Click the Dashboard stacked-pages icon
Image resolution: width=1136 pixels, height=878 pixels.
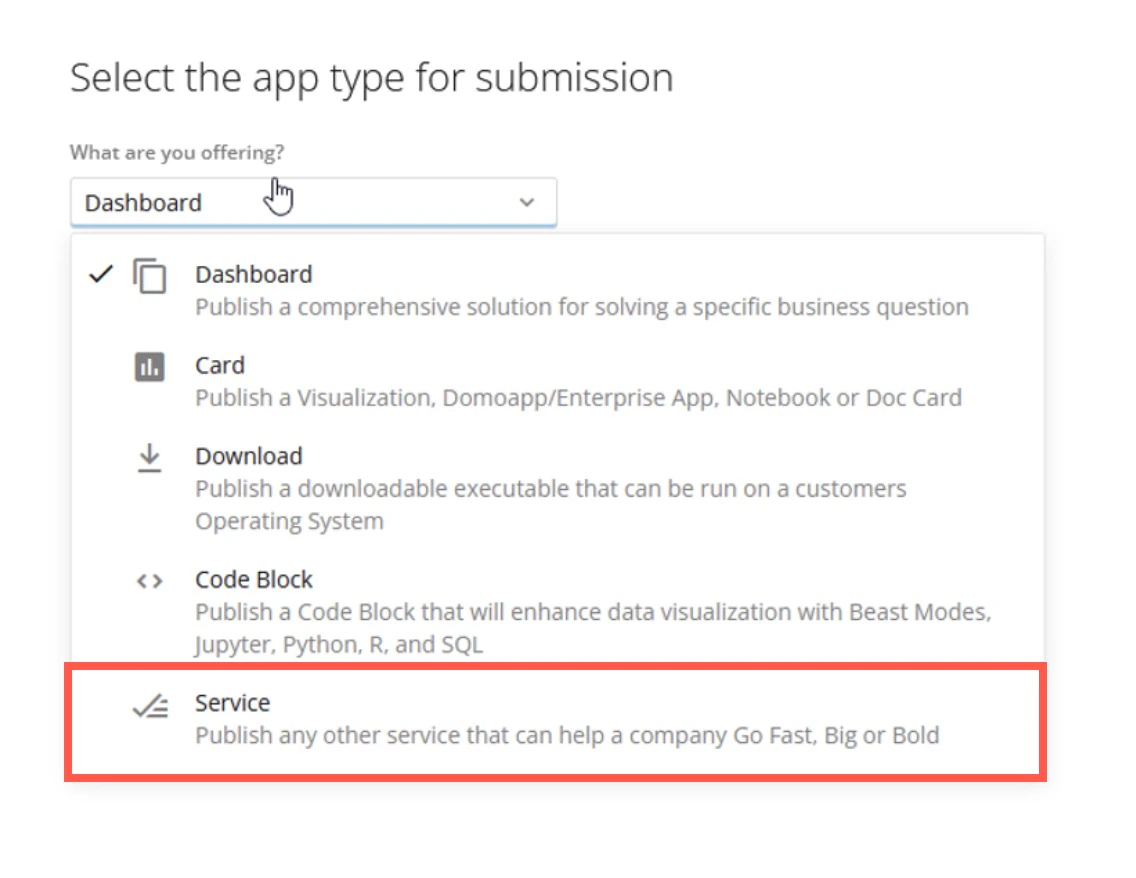(150, 275)
